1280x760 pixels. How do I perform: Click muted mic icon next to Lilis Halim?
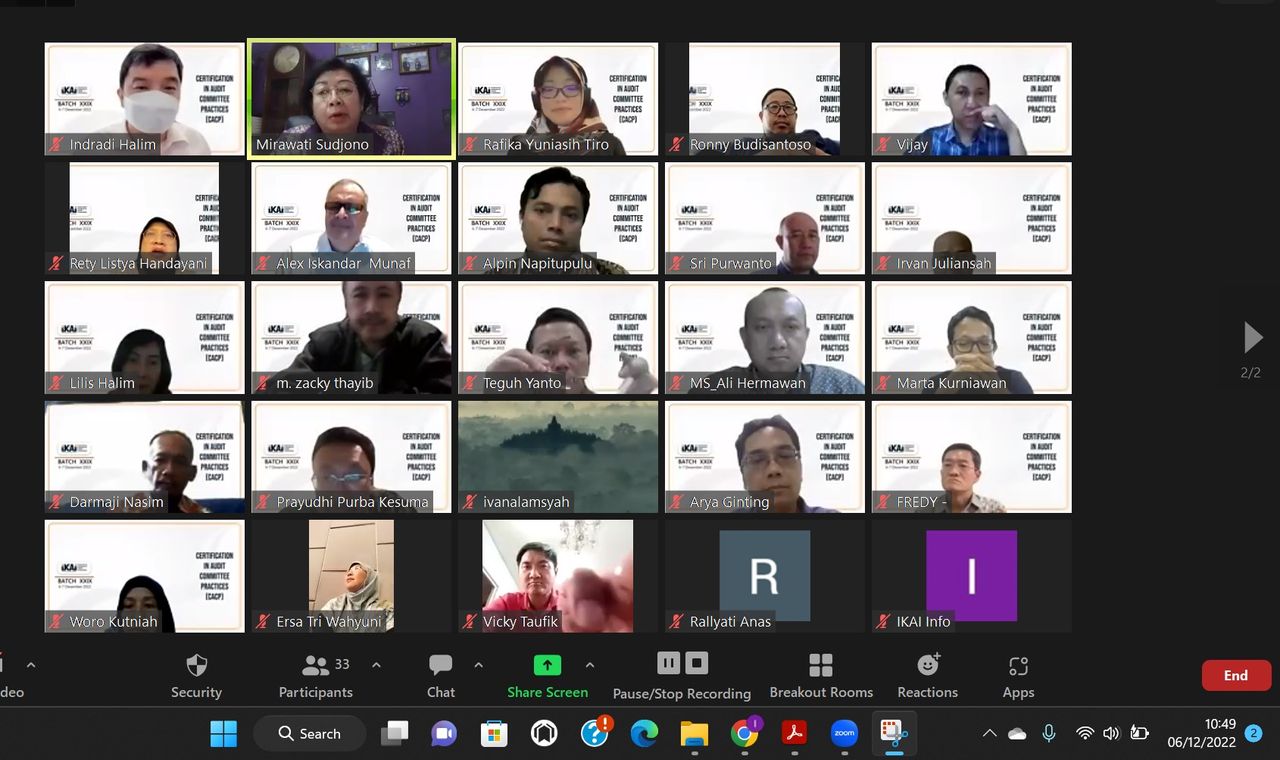[x=57, y=383]
